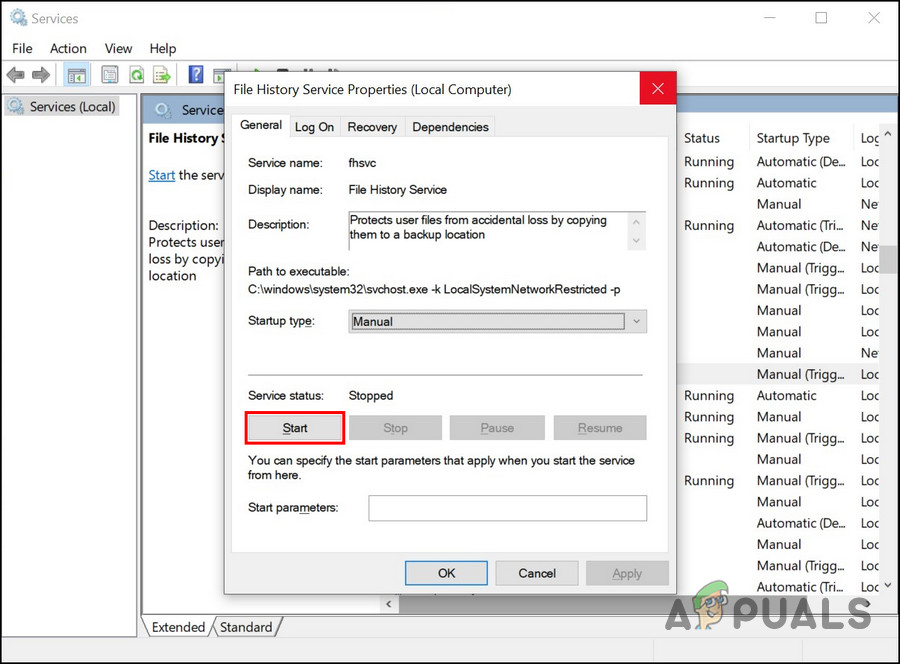Click the horizontal scrollbar left arrow
This screenshot has height=664, width=900.
[389, 604]
